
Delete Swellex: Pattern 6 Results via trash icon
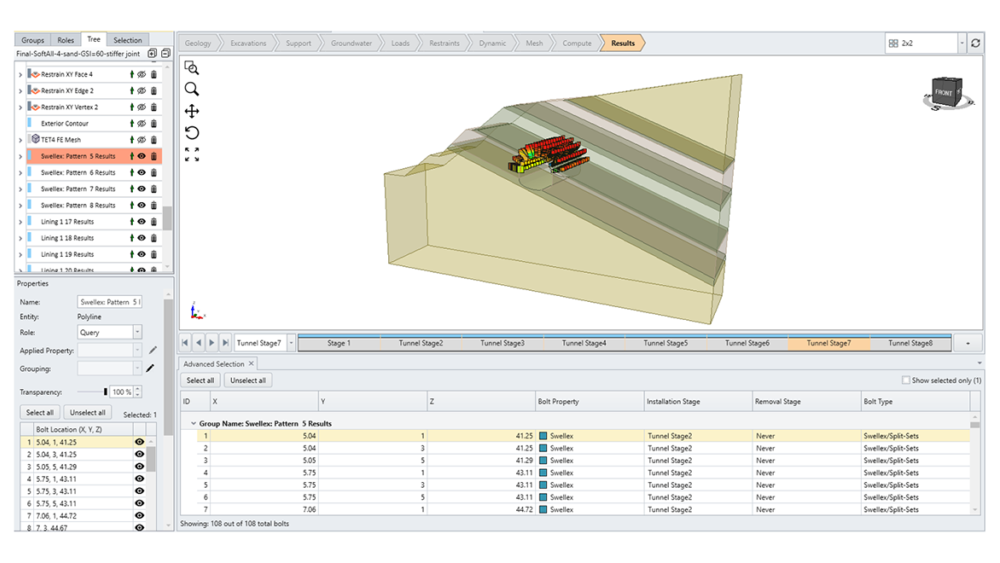pos(154,172)
